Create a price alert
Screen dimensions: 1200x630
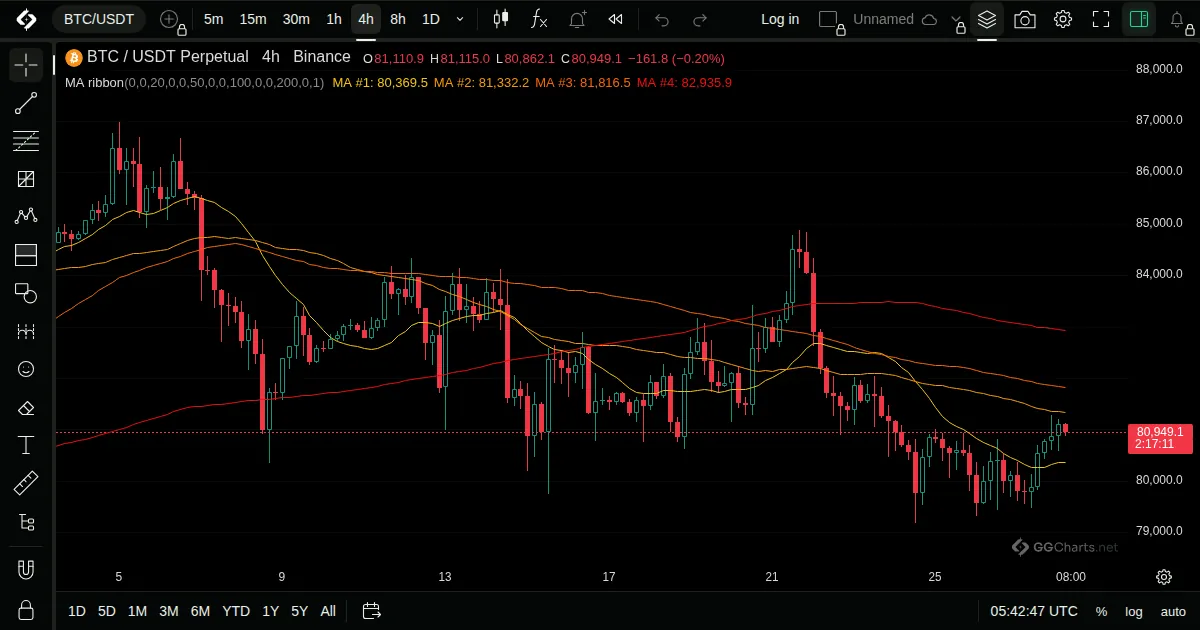[578, 19]
